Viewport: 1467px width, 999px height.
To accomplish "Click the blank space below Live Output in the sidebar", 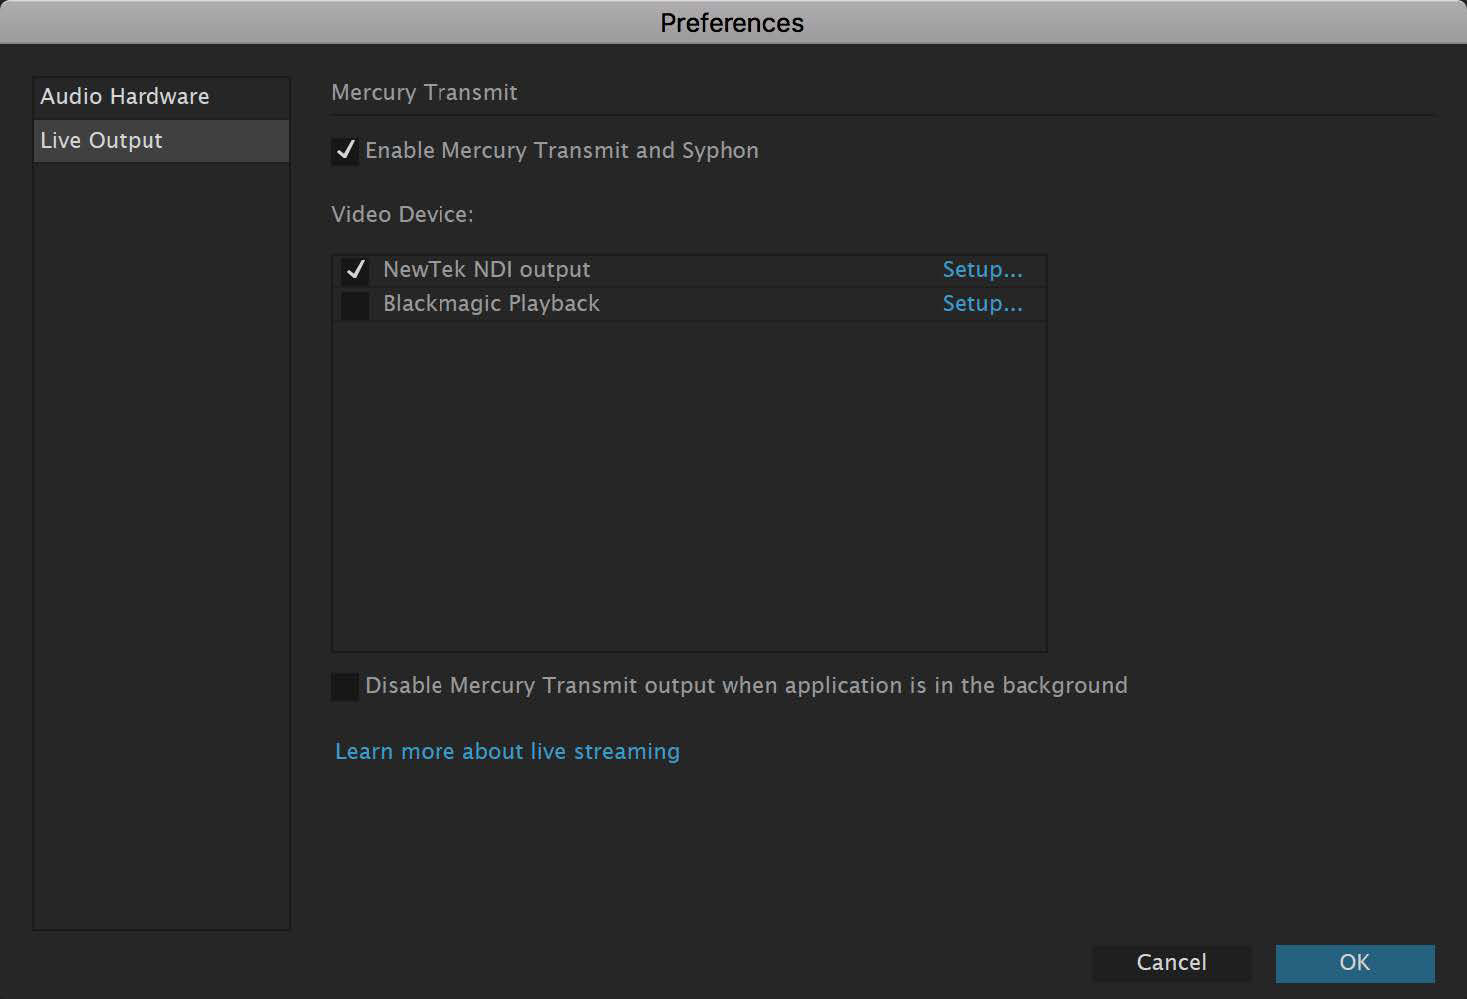I will pyautogui.click(x=161, y=540).
